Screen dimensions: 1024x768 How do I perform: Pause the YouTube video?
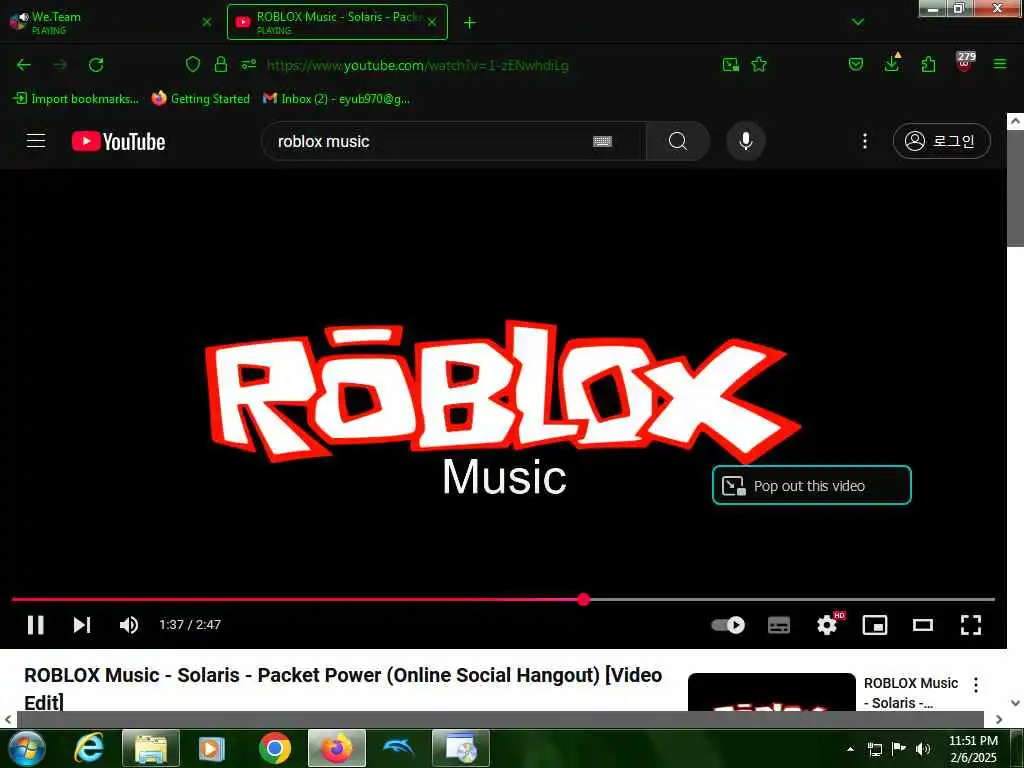coord(36,625)
